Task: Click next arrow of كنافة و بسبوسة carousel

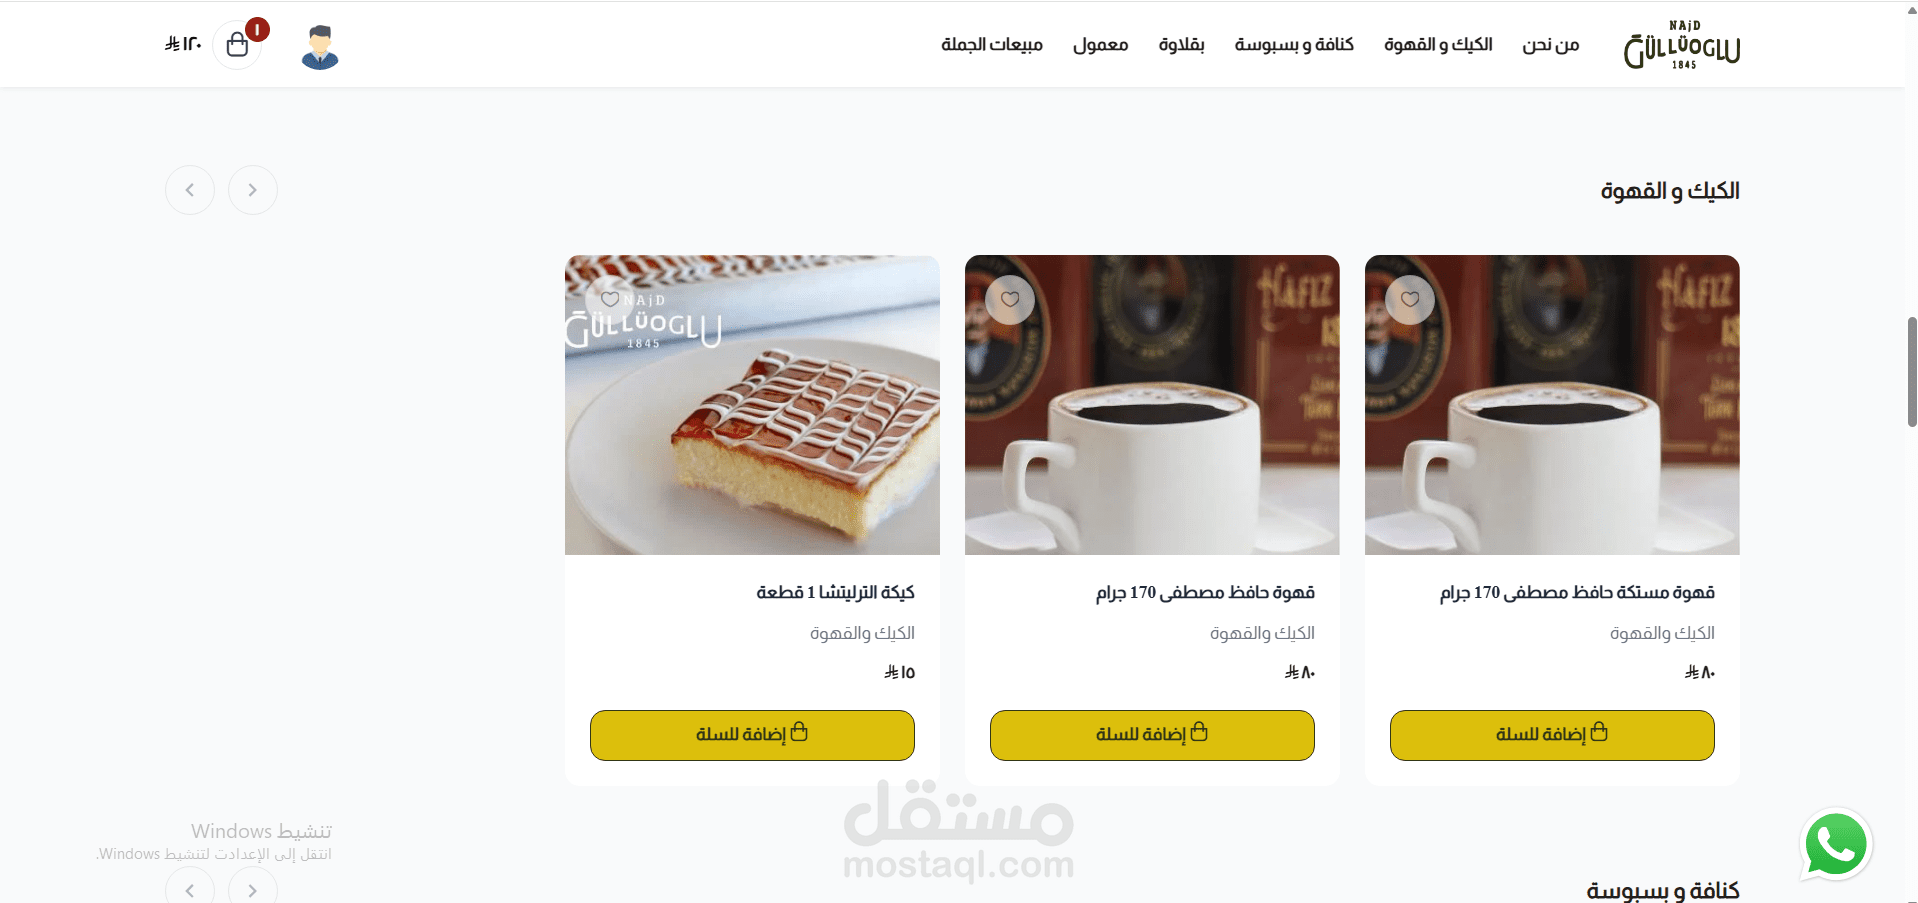Action: pos(252,888)
